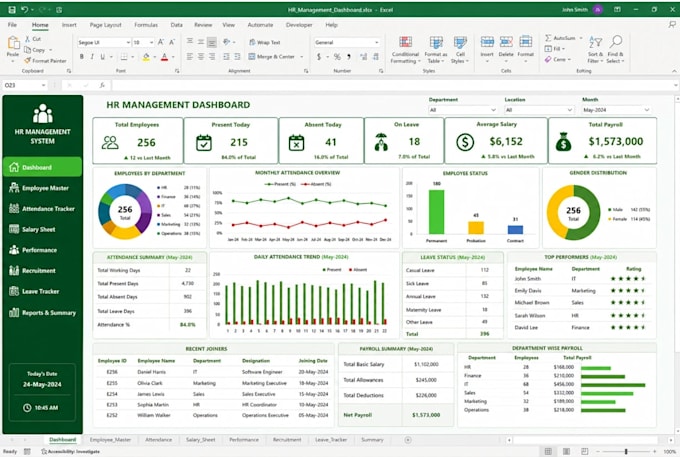This screenshot has width=680, height=457.
Task: Toggle Wrap Text
Action: click(265, 42)
